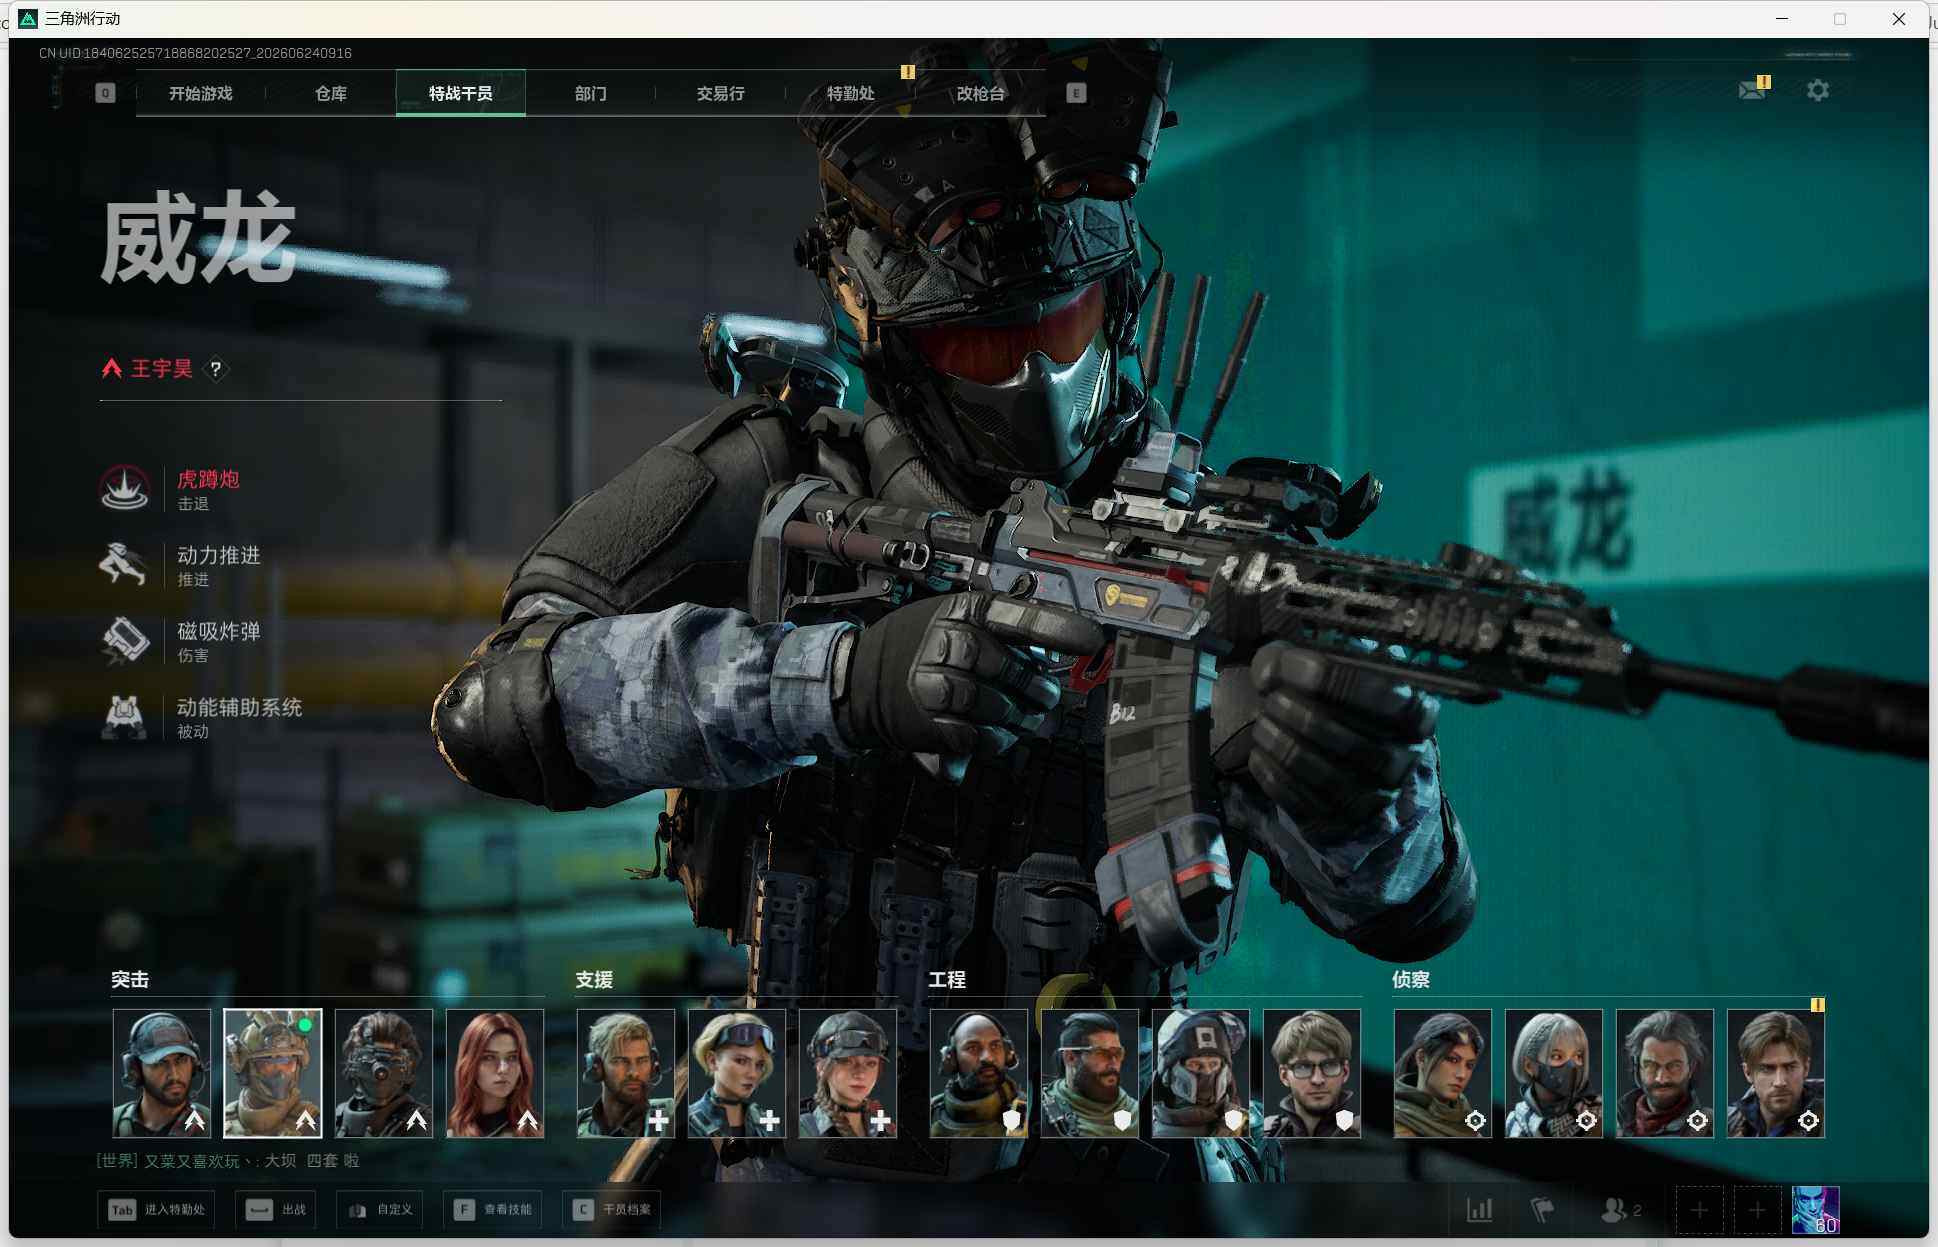Viewport: 1938px width, 1247px height.
Task: Click the question mark beside 王宇昊
Action: pyautogui.click(x=215, y=369)
